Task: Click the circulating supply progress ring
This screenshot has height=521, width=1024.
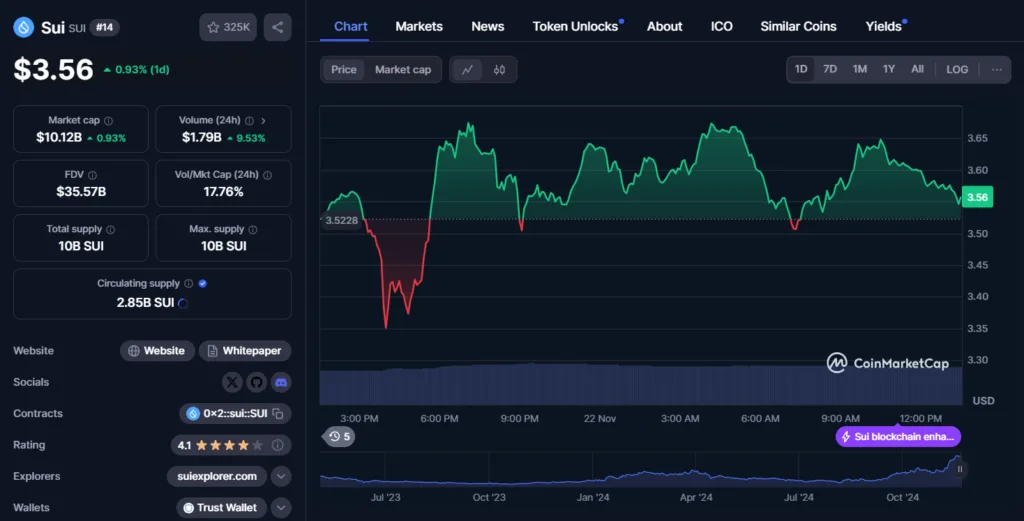Action: [183, 303]
